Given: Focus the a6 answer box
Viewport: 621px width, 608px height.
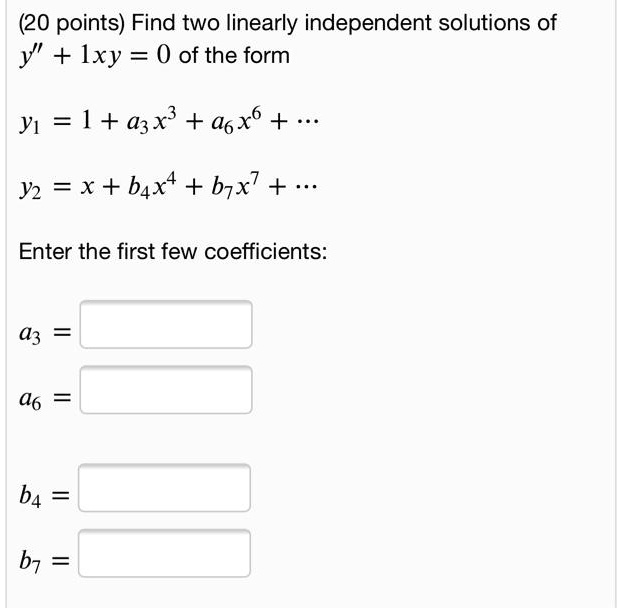Looking at the screenshot, I should (166, 391).
